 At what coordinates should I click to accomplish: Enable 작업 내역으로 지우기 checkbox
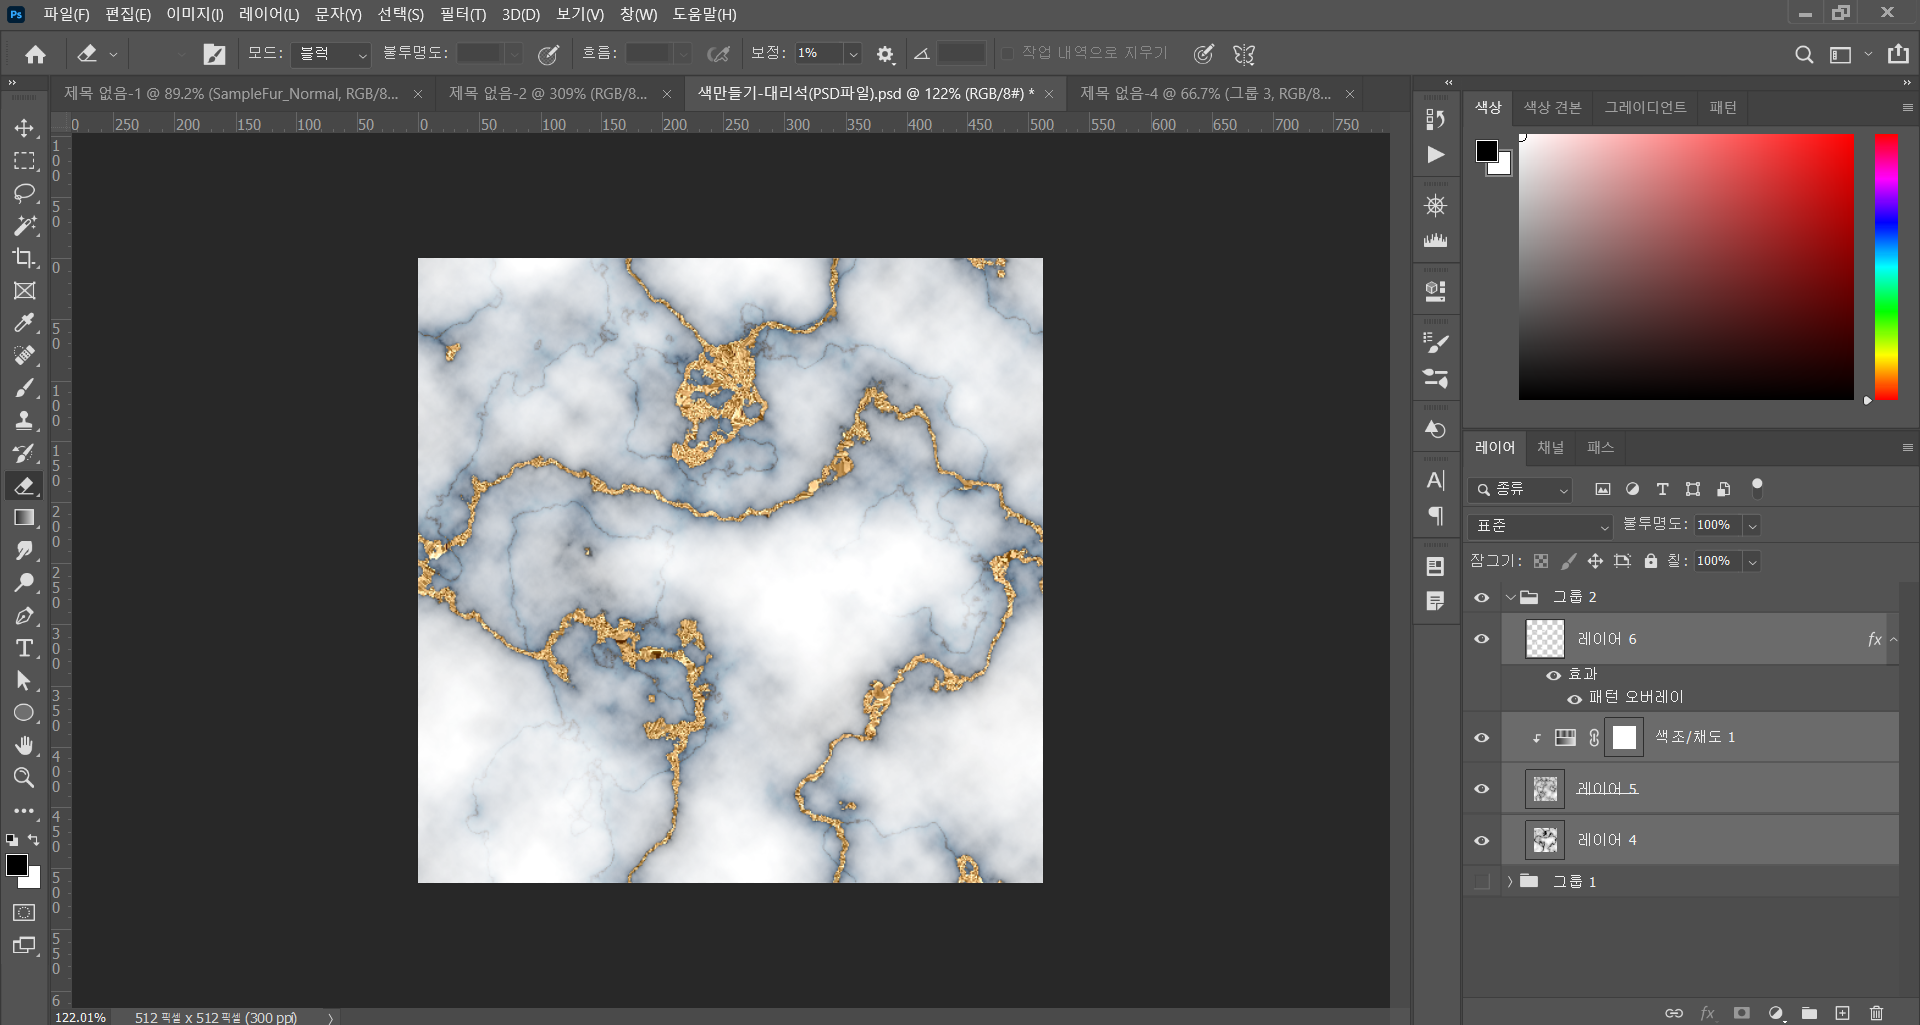[x=1007, y=53]
